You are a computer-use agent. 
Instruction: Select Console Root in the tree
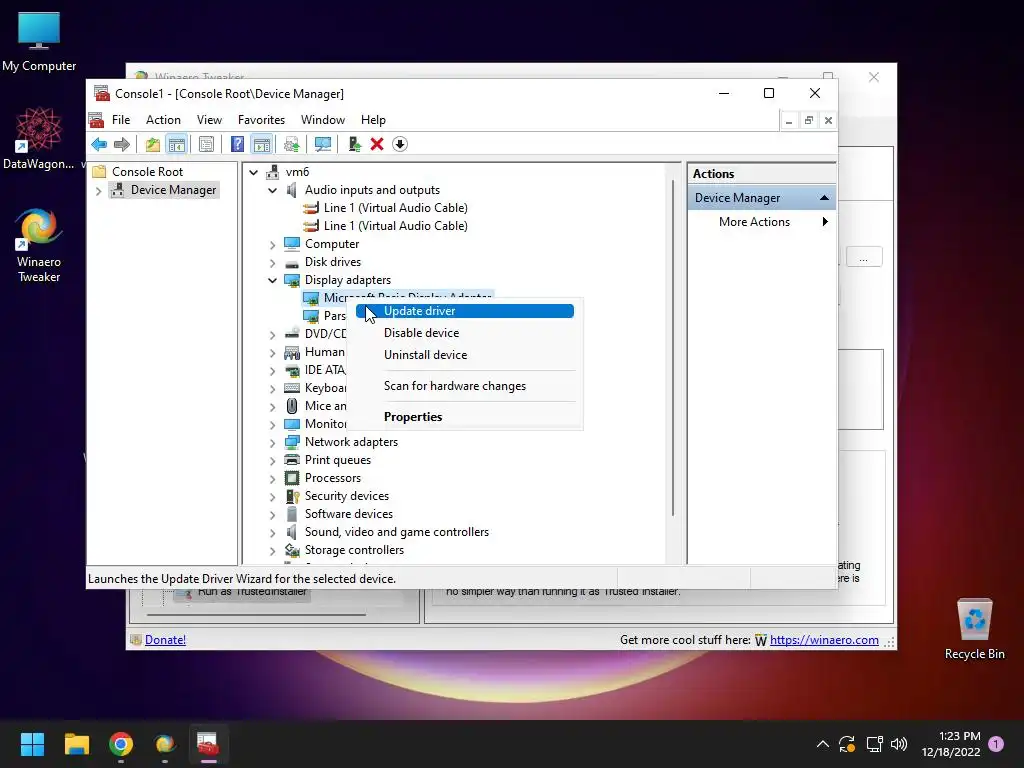147,172
